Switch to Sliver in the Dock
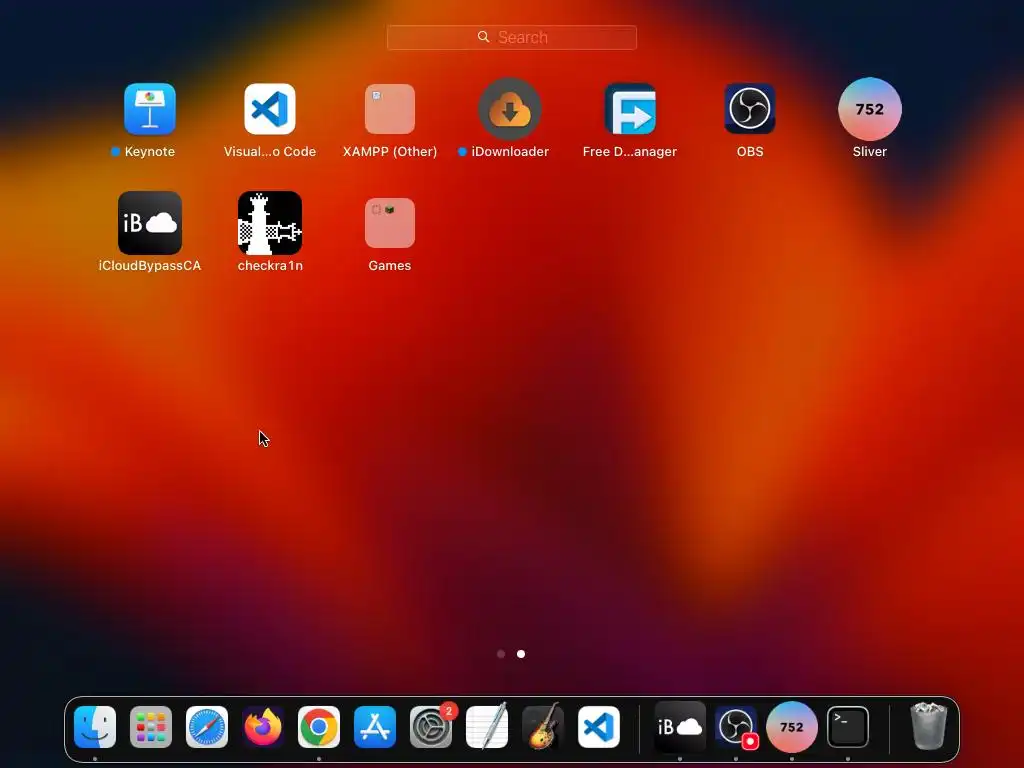Viewport: 1024px width, 768px height. tap(792, 726)
